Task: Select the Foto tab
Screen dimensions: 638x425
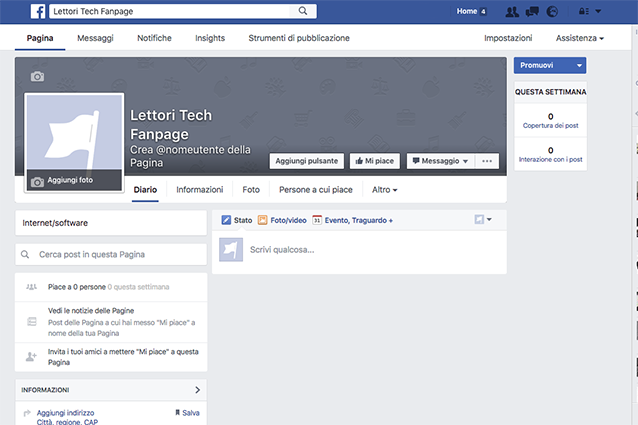Action: click(x=251, y=190)
